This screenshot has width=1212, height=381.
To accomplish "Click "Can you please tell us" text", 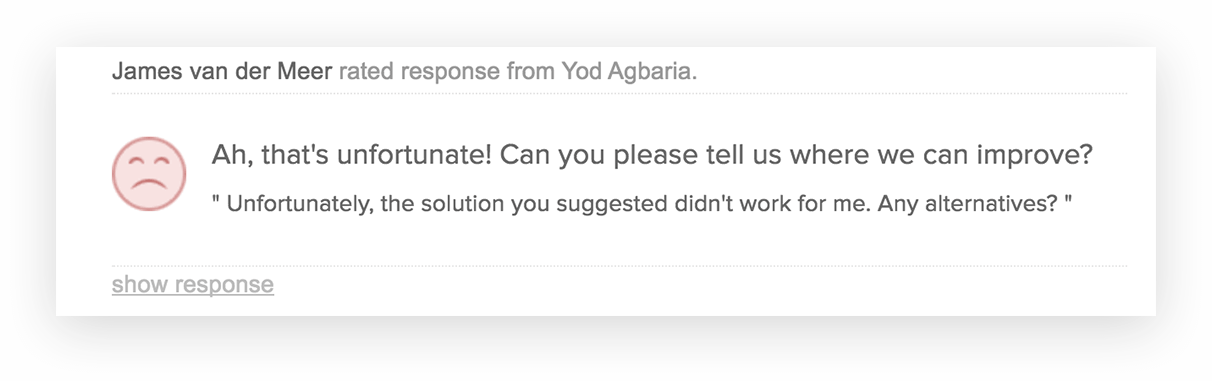I will pyautogui.click(x=640, y=156).
